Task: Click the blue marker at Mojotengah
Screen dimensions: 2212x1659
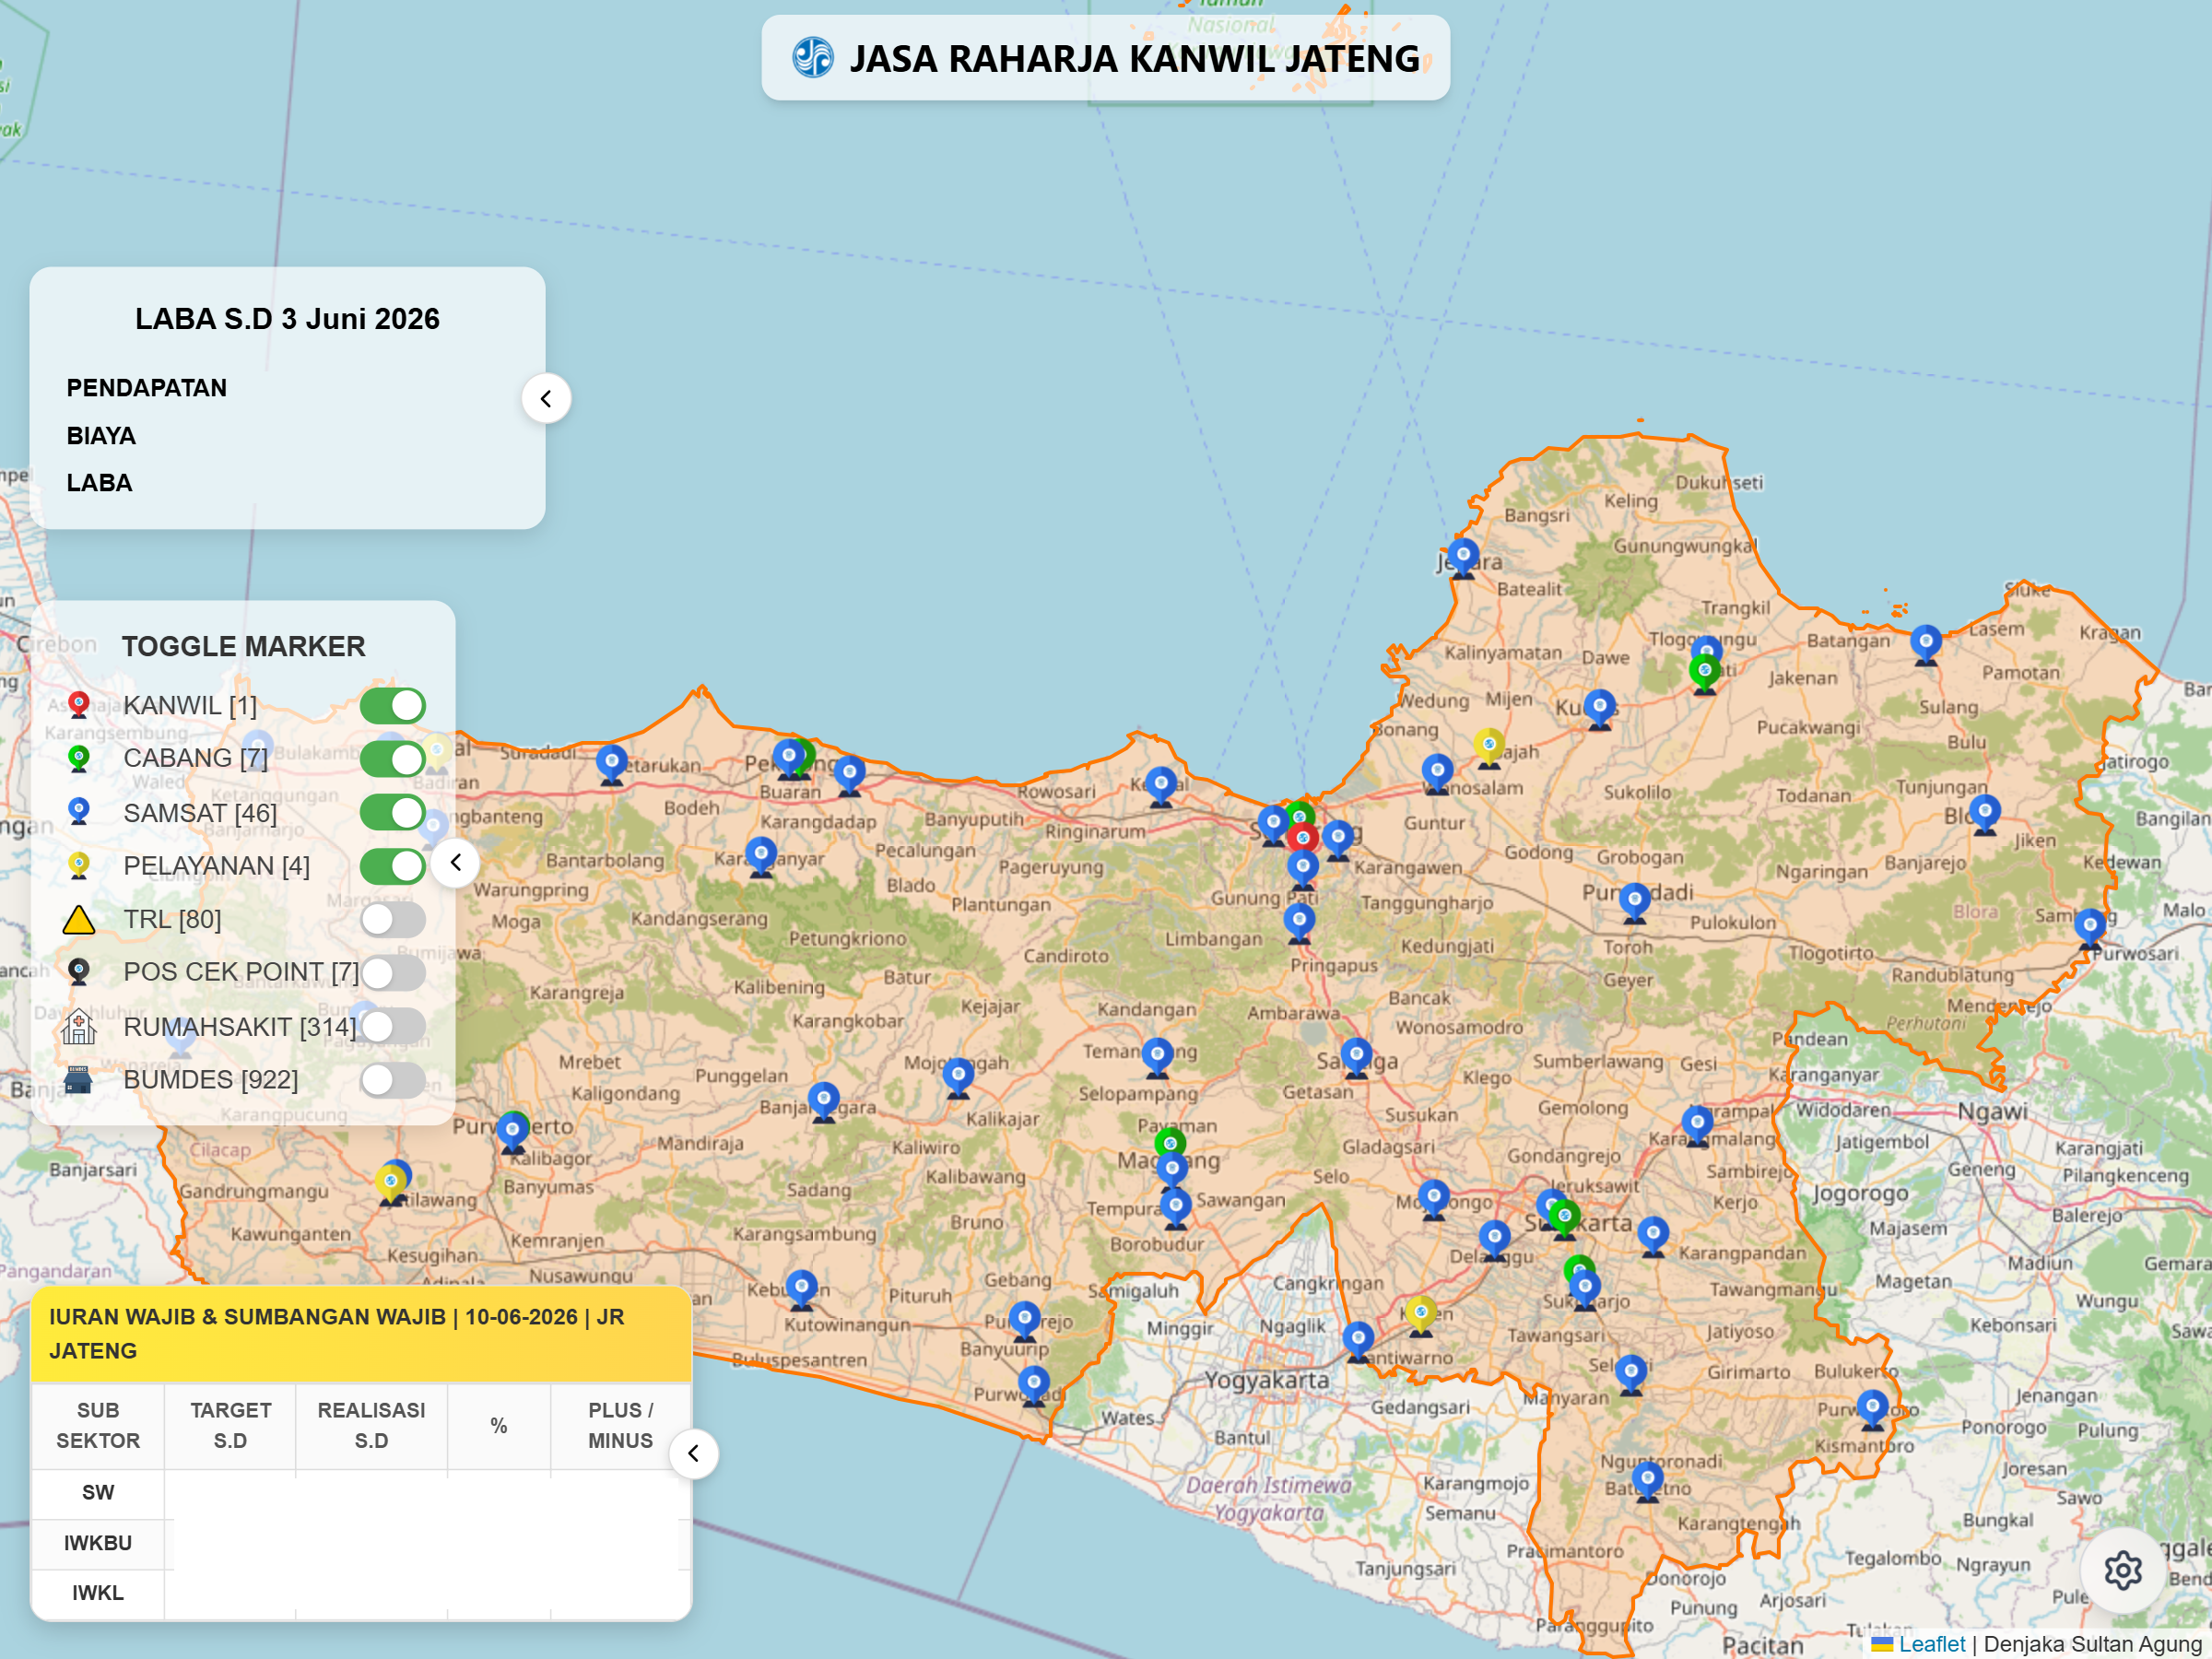Action: pos(958,1078)
